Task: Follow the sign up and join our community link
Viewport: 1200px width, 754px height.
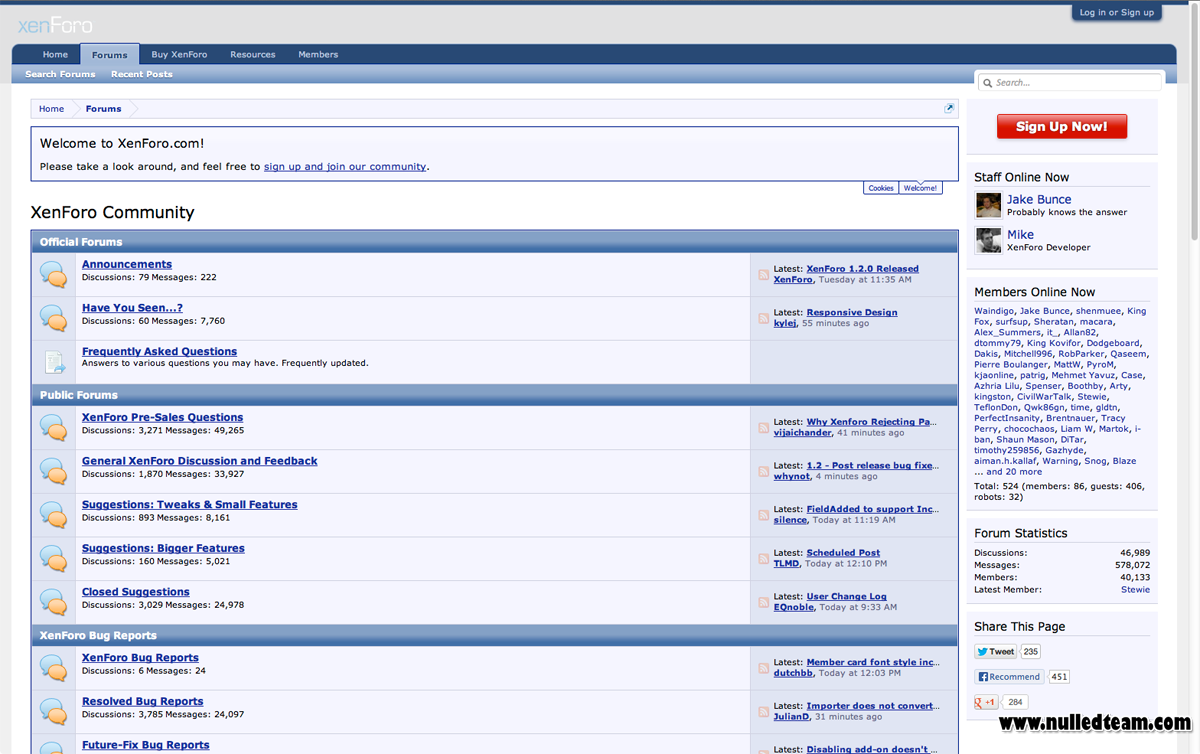Action: point(345,167)
